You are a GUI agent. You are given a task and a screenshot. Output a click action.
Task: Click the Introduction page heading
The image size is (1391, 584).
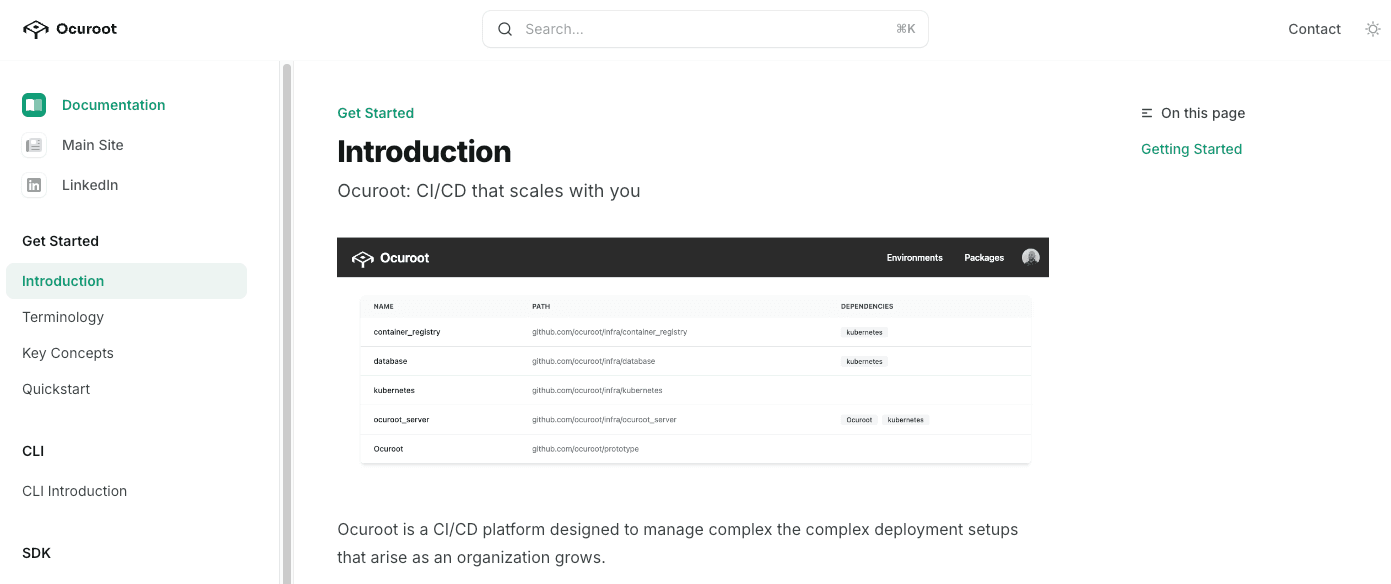click(424, 151)
